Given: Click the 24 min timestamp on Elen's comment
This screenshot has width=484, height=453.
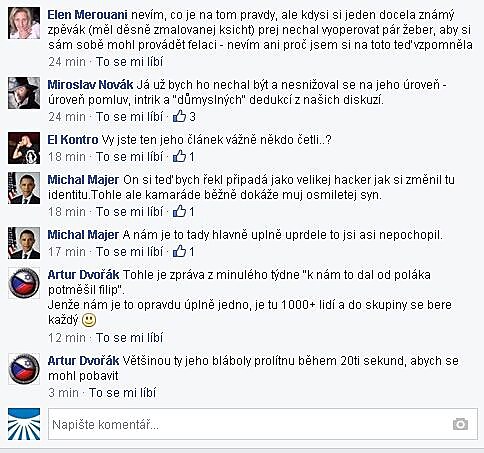Looking at the screenshot, I should pyautogui.click(x=67, y=62).
